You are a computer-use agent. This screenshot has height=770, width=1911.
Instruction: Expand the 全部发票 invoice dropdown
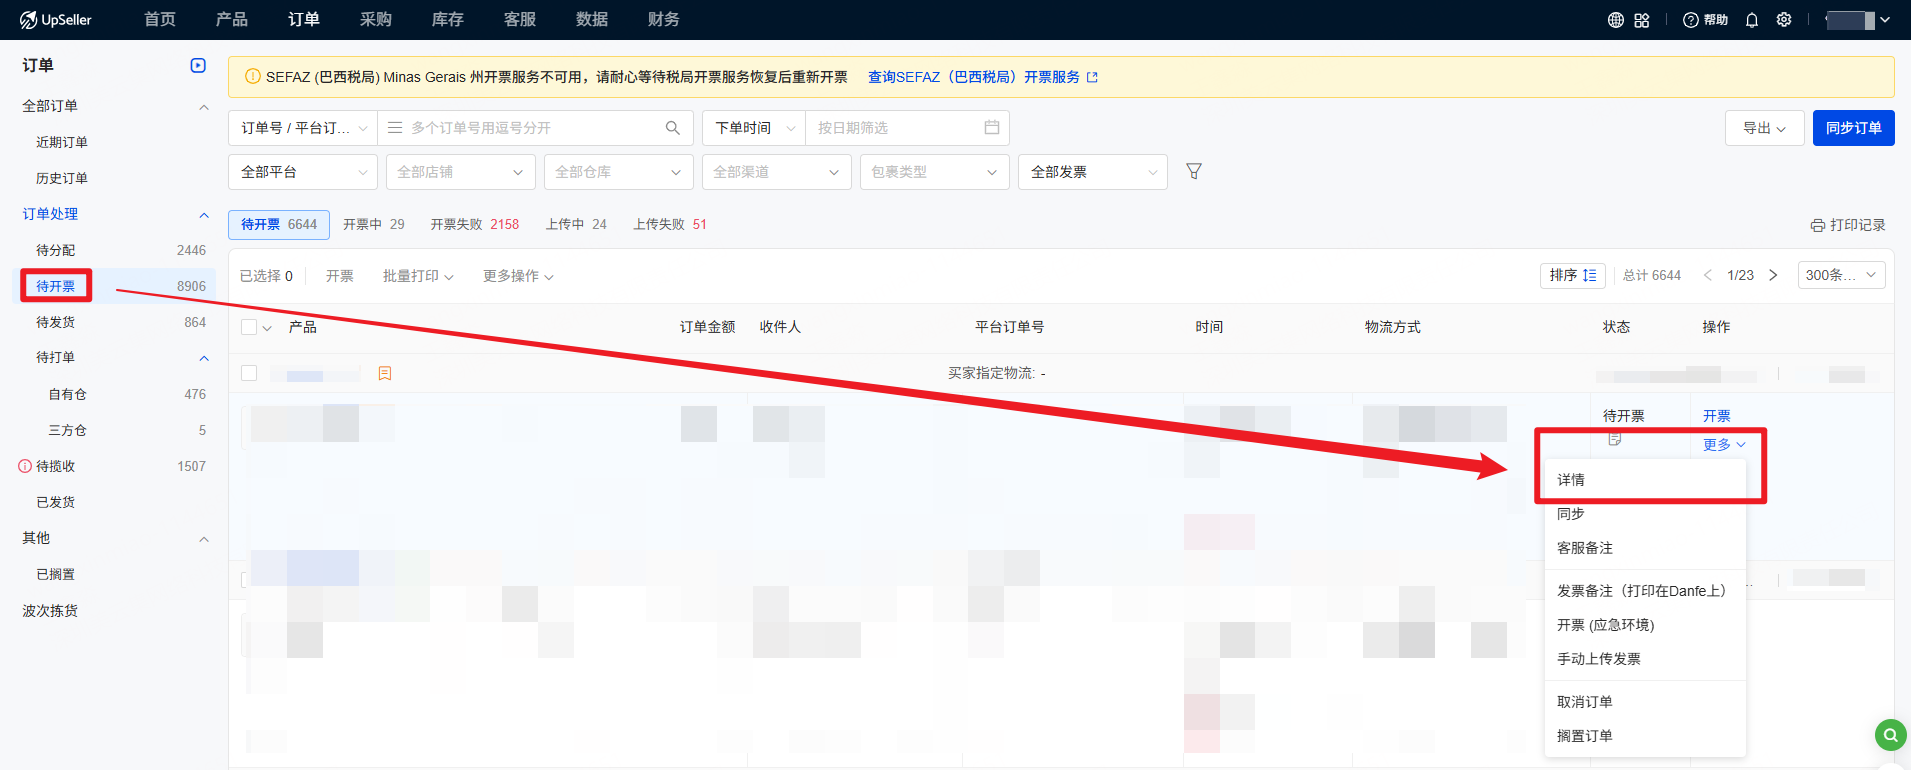[x=1092, y=172]
